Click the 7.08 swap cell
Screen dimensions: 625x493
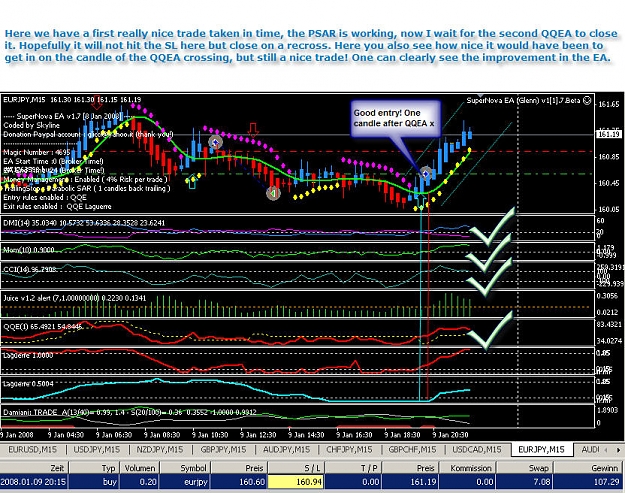coord(525,482)
